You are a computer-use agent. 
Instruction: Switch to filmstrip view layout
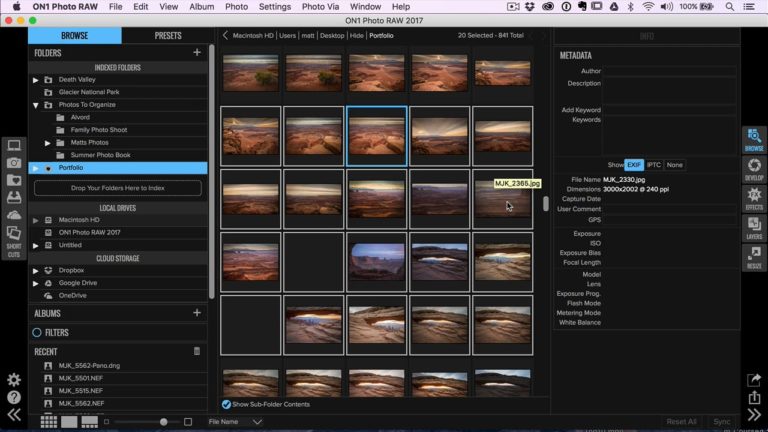(90, 422)
